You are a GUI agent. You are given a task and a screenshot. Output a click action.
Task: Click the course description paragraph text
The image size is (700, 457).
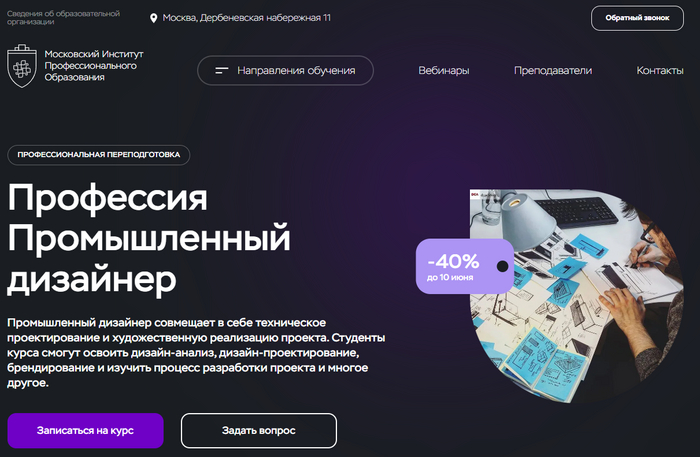click(x=196, y=353)
